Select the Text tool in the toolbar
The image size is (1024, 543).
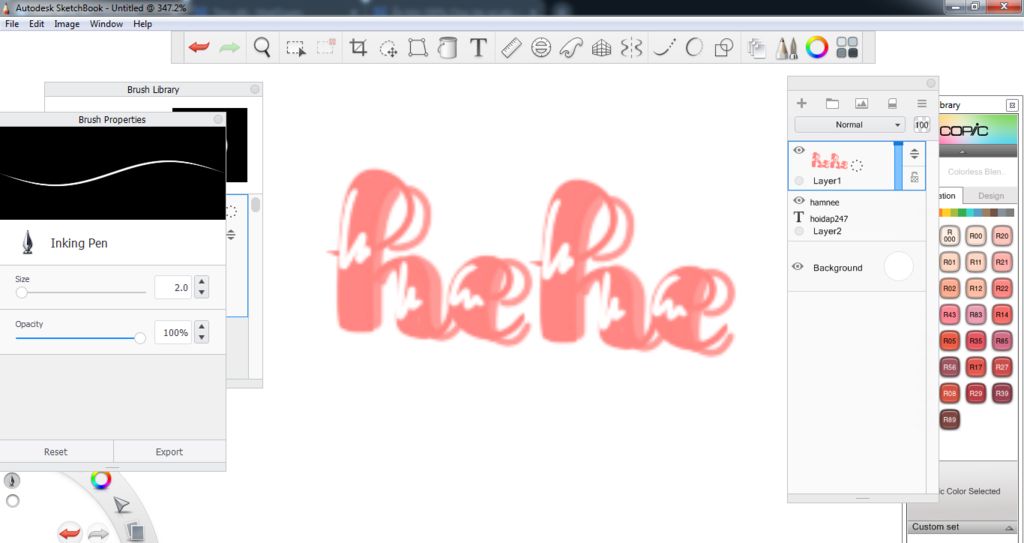(x=479, y=48)
